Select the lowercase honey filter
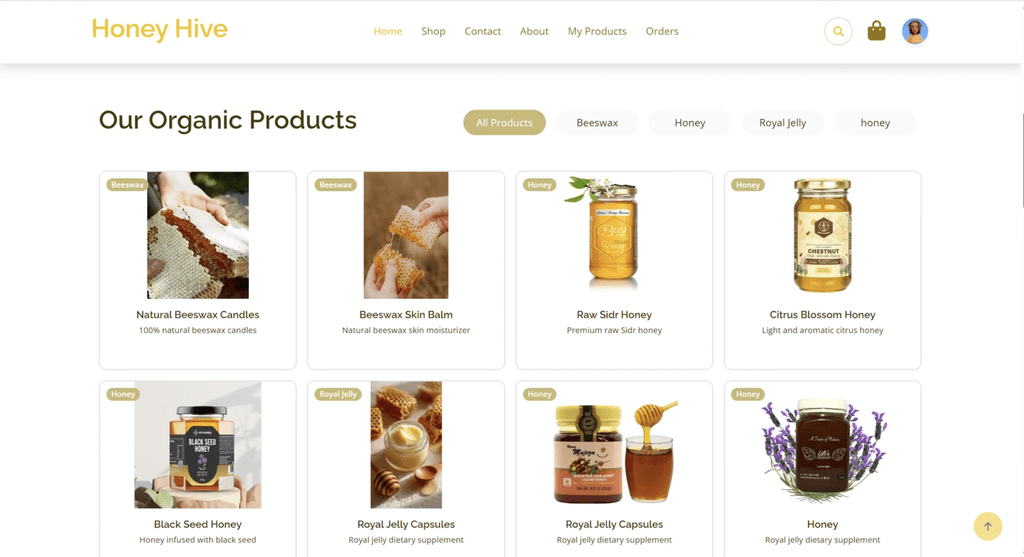The image size is (1024, 557). tap(875, 123)
